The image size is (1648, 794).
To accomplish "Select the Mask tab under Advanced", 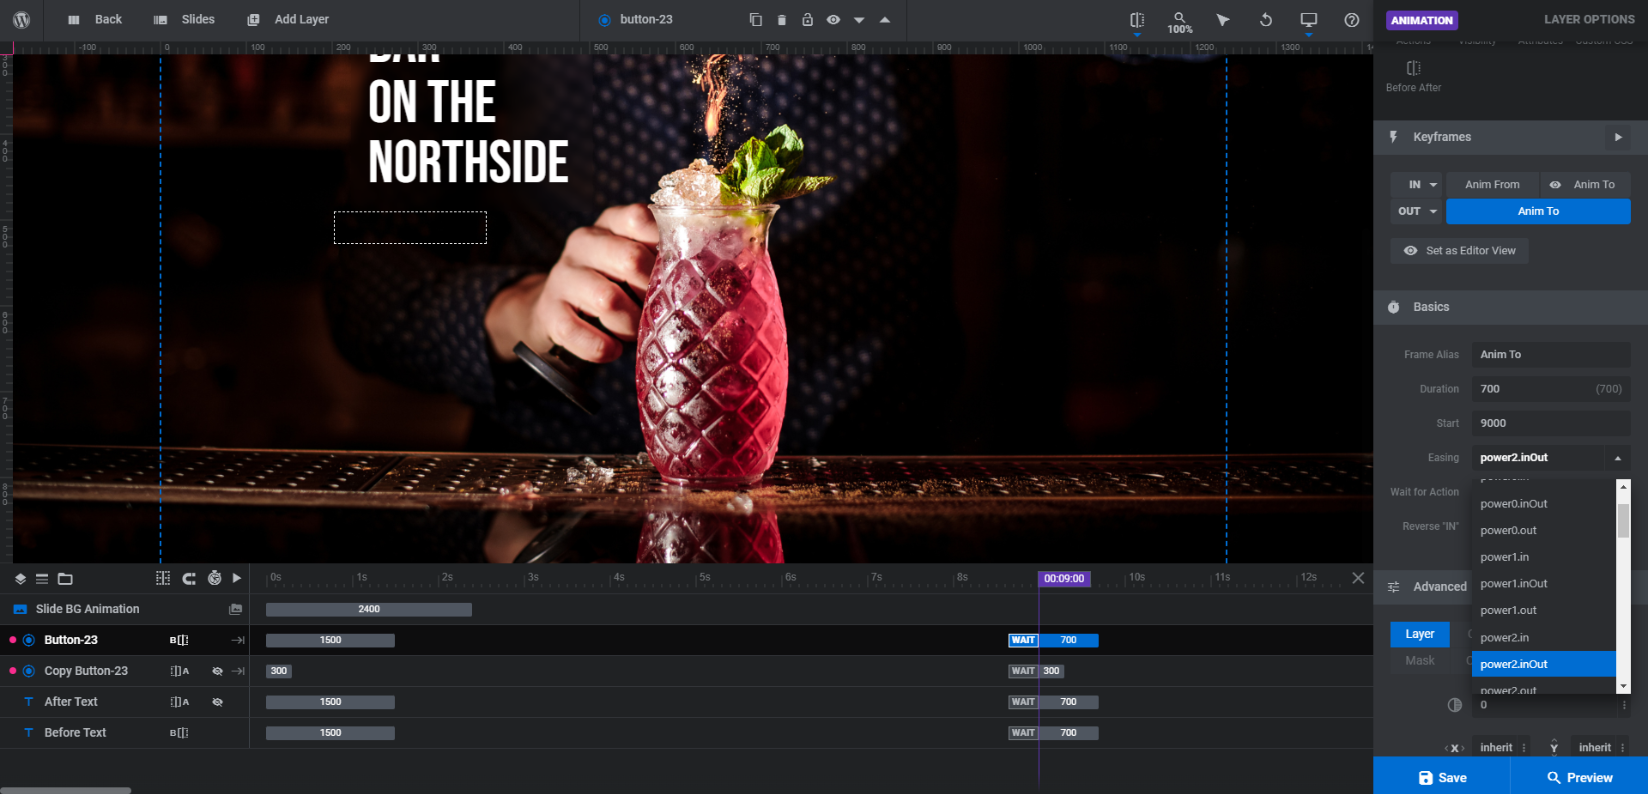I will [1420, 660].
